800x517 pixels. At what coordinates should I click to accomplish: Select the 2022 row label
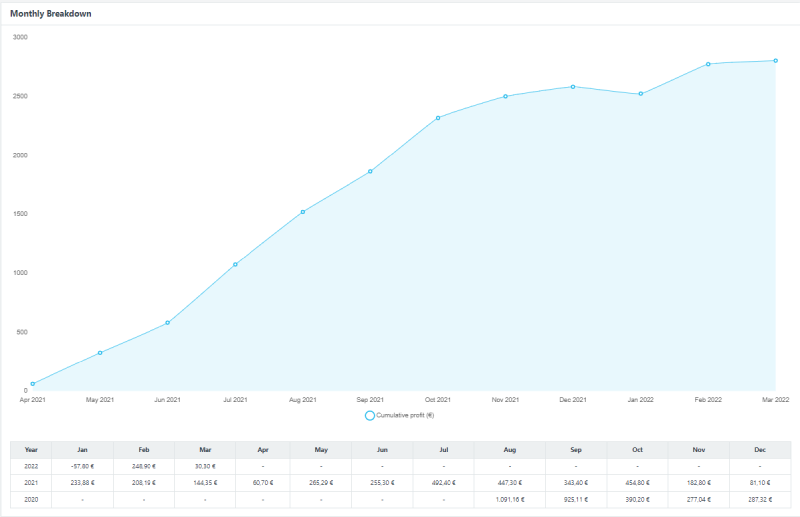31,466
